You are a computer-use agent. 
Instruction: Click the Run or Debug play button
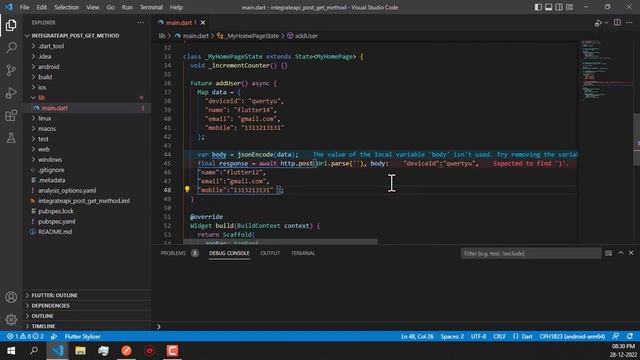(x=598, y=23)
